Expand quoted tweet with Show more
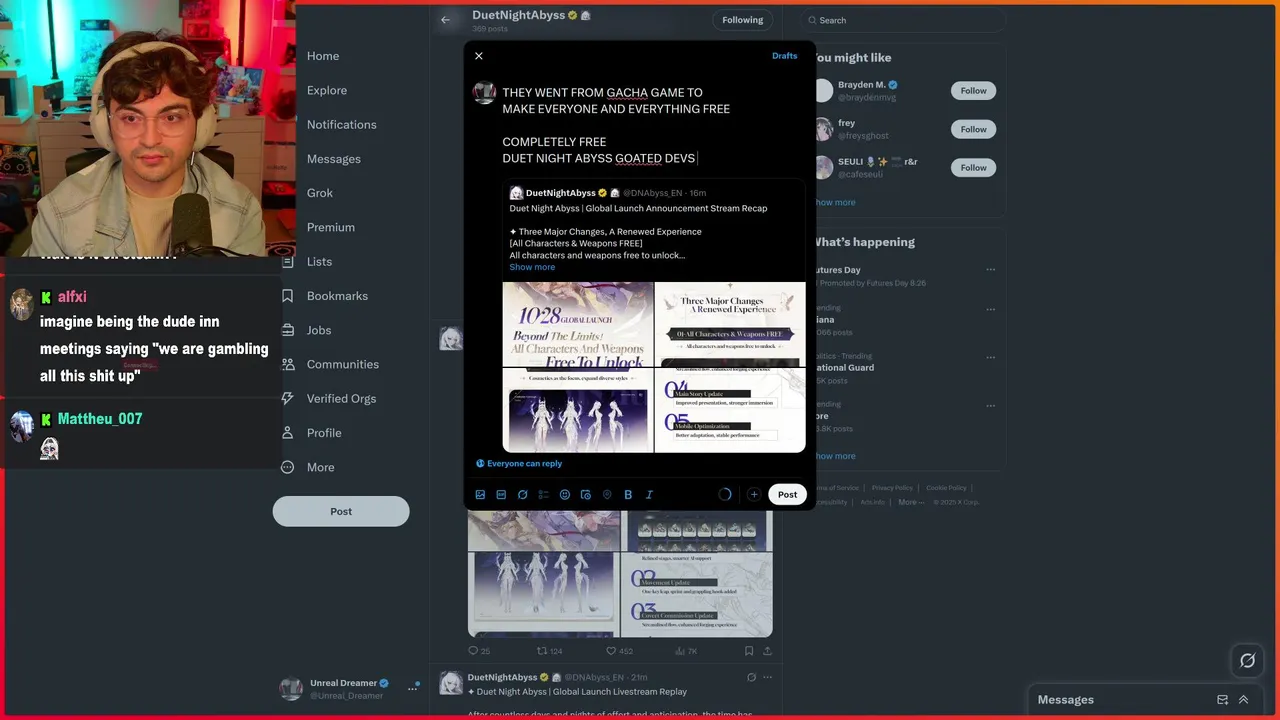 (x=532, y=267)
